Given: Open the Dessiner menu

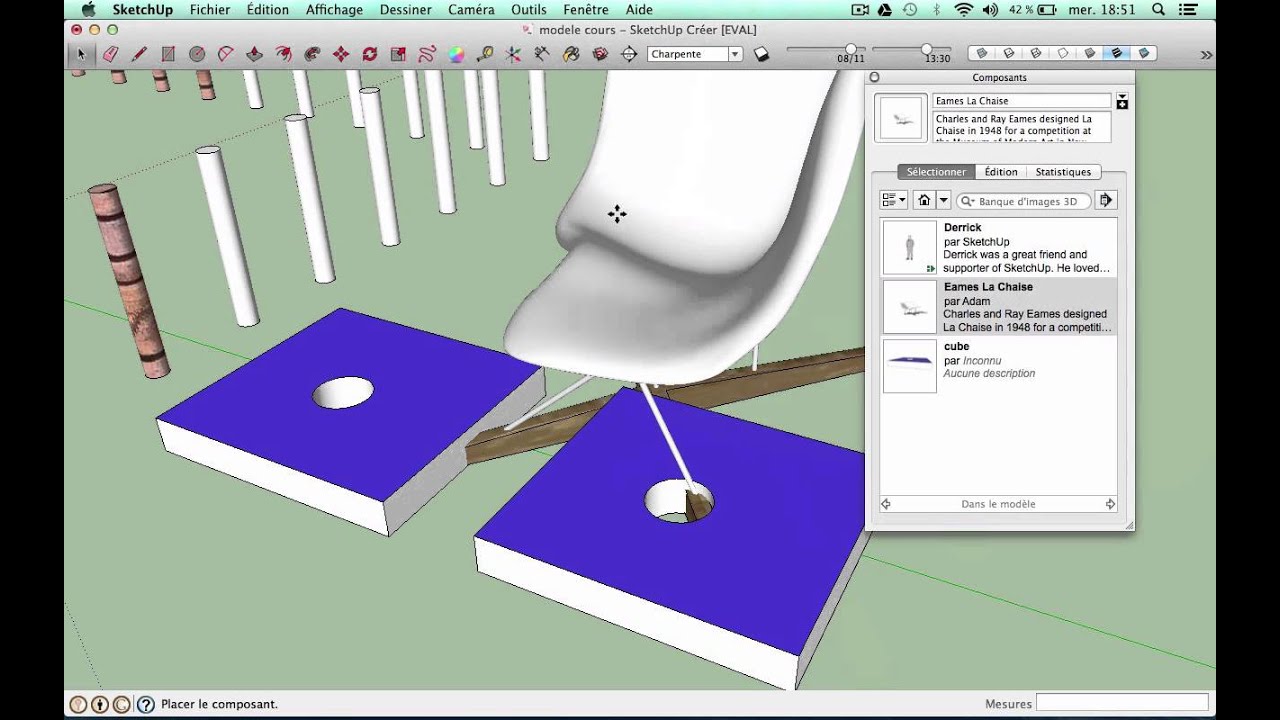Looking at the screenshot, I should (x=406, y=10).
